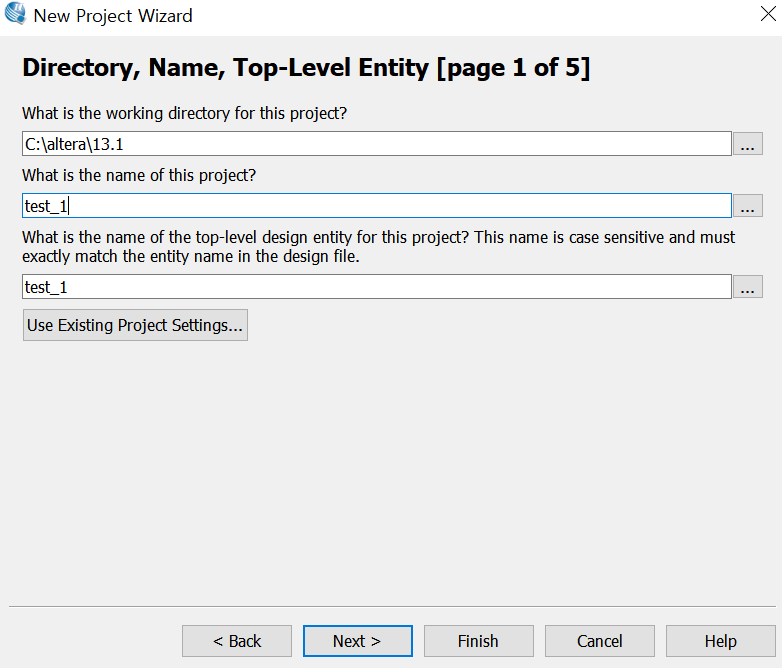
Task: Proceed to page 2 with Next button
Action: tap(358, 641)
